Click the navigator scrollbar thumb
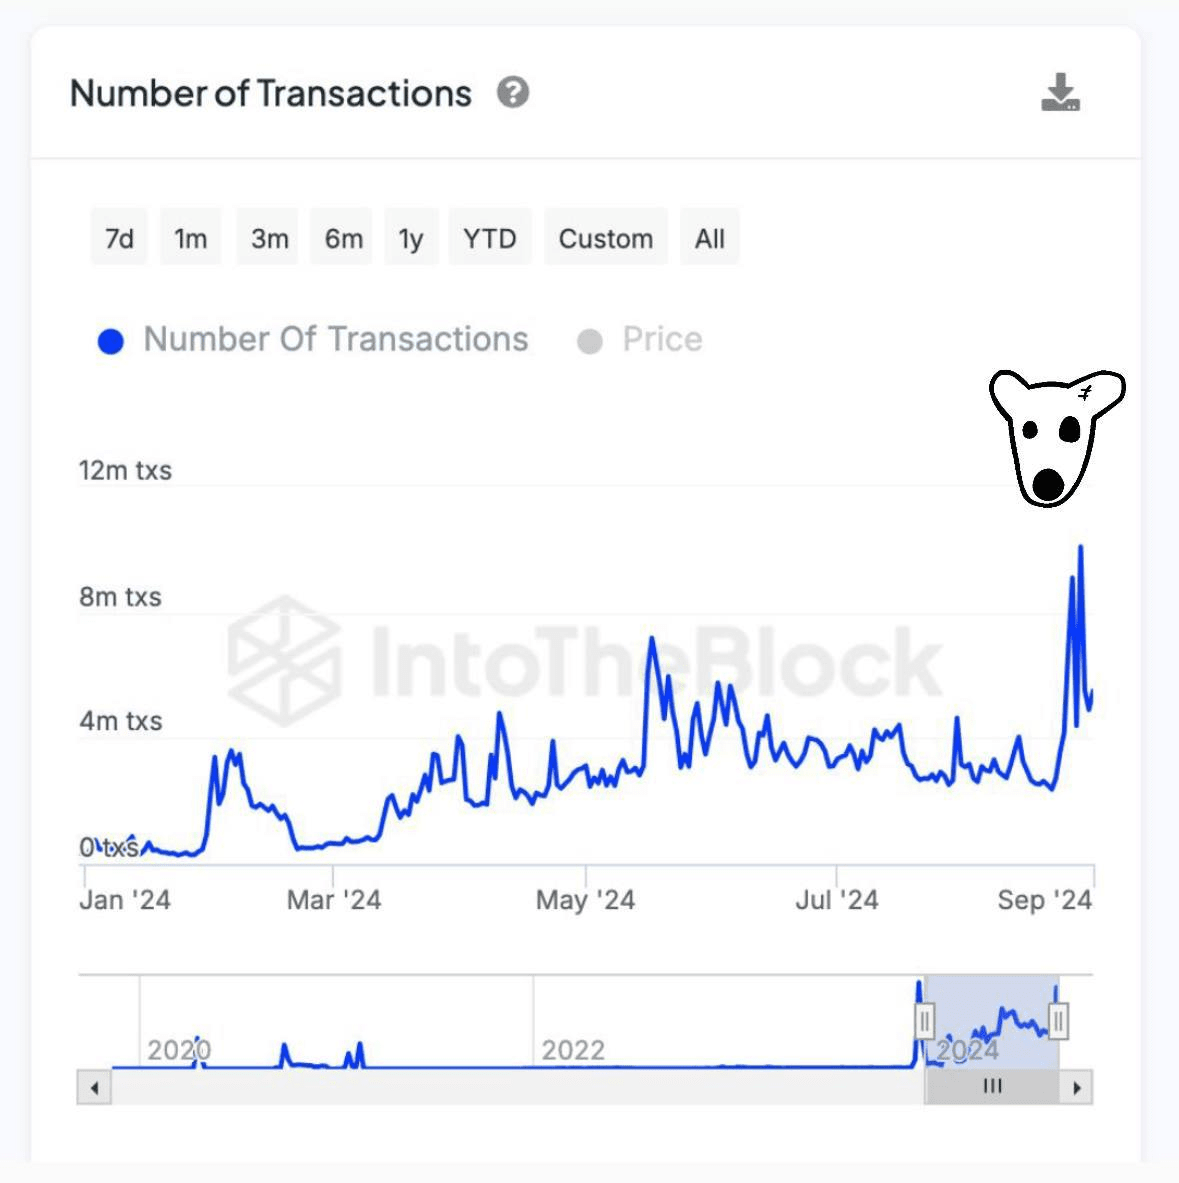Screen dimensions: 1179x1183 [x=992, y=1087]
